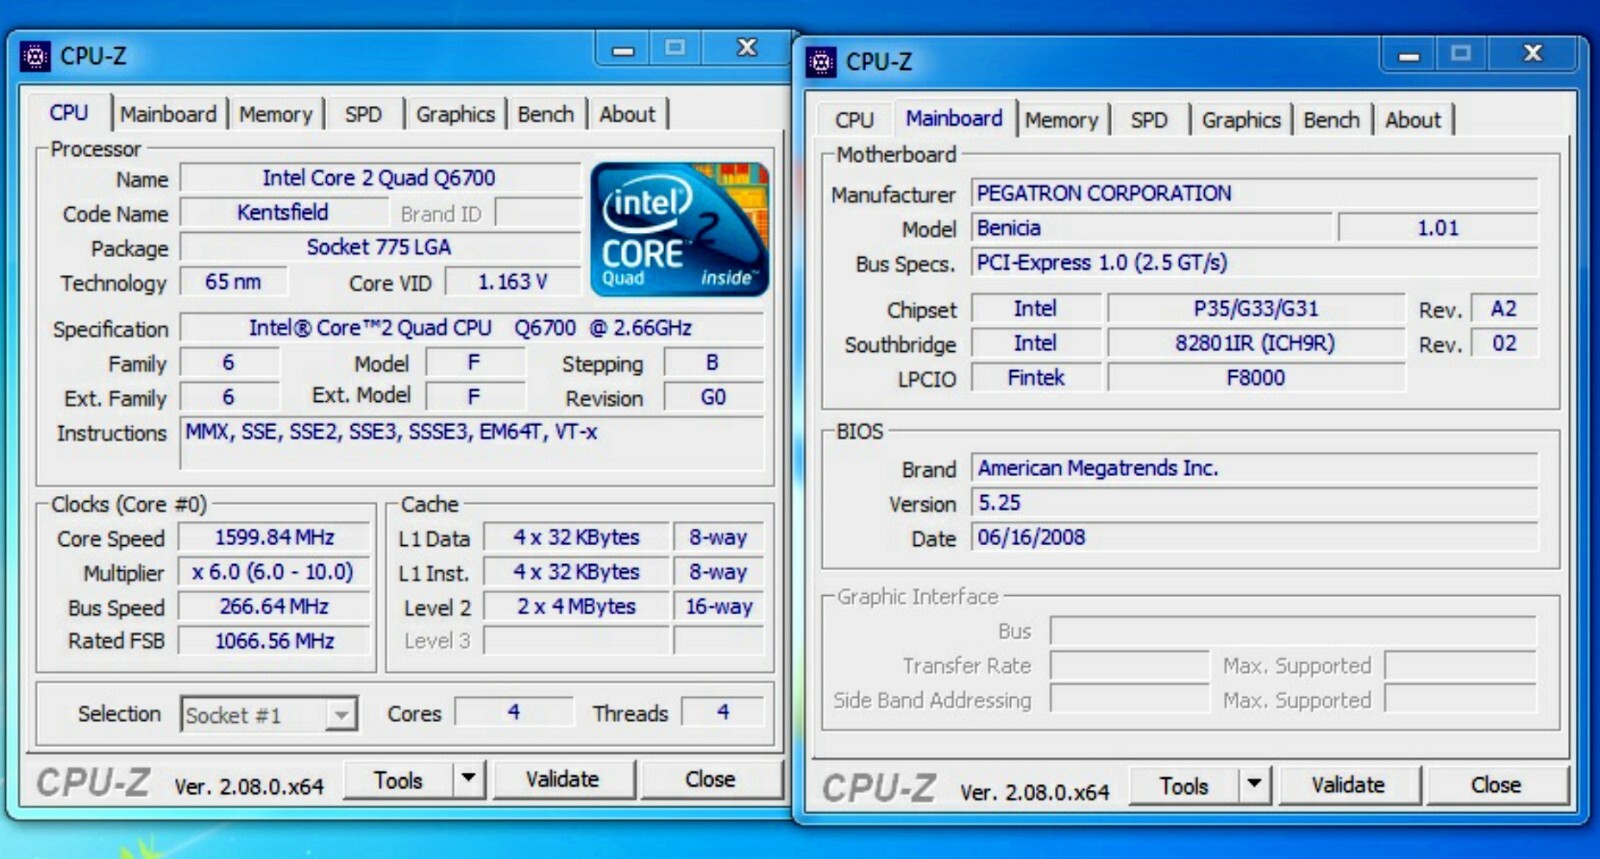
Task: Click the Instructions list starting with 'MMX, SSE'
Action: [471, 443]
